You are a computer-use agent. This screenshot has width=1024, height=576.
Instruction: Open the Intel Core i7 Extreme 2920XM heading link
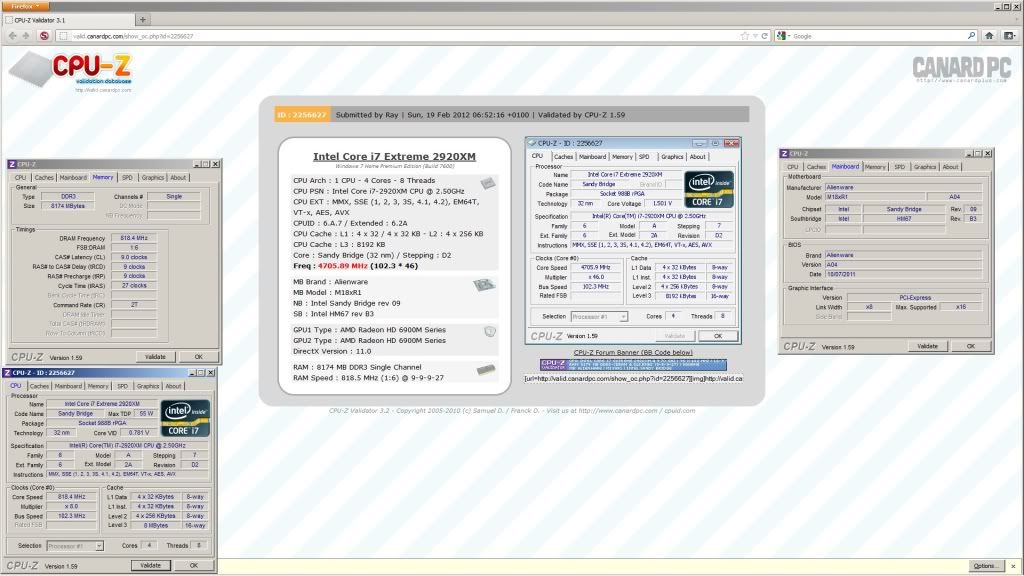pyautogui.click(x=394, y=157)
